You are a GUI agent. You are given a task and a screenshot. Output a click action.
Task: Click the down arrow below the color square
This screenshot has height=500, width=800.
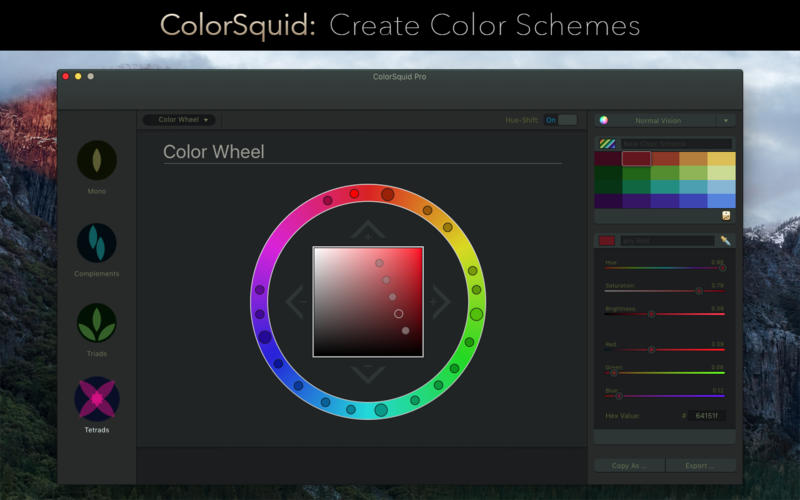pos(368,374)
